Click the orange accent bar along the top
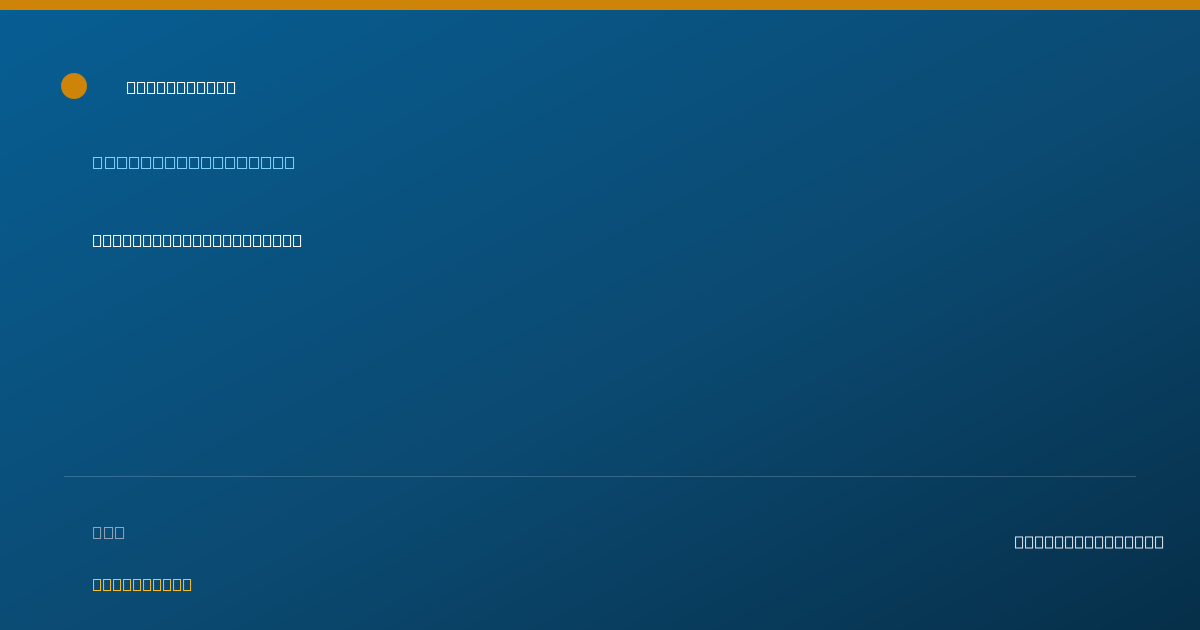This screenshot has height=630, width=1200. (600, 5)
